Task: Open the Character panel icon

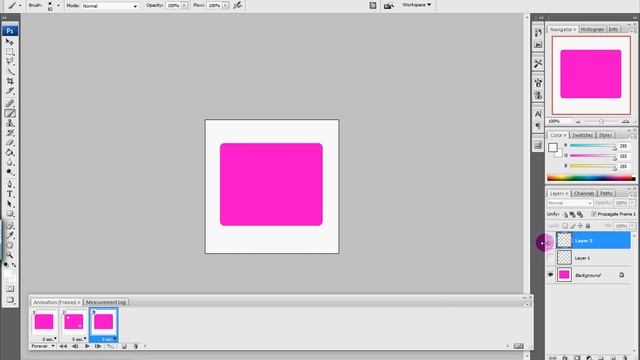Action: (x=538, y=114)
